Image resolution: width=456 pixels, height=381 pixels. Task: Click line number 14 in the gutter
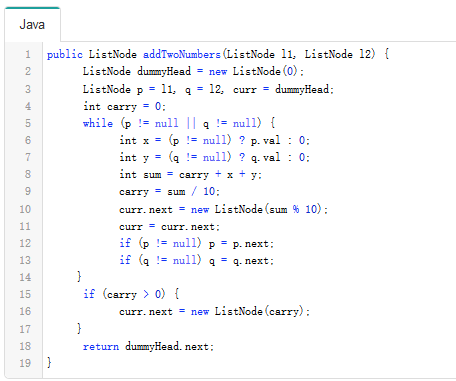pyautogui.click(x=25, y=277)
